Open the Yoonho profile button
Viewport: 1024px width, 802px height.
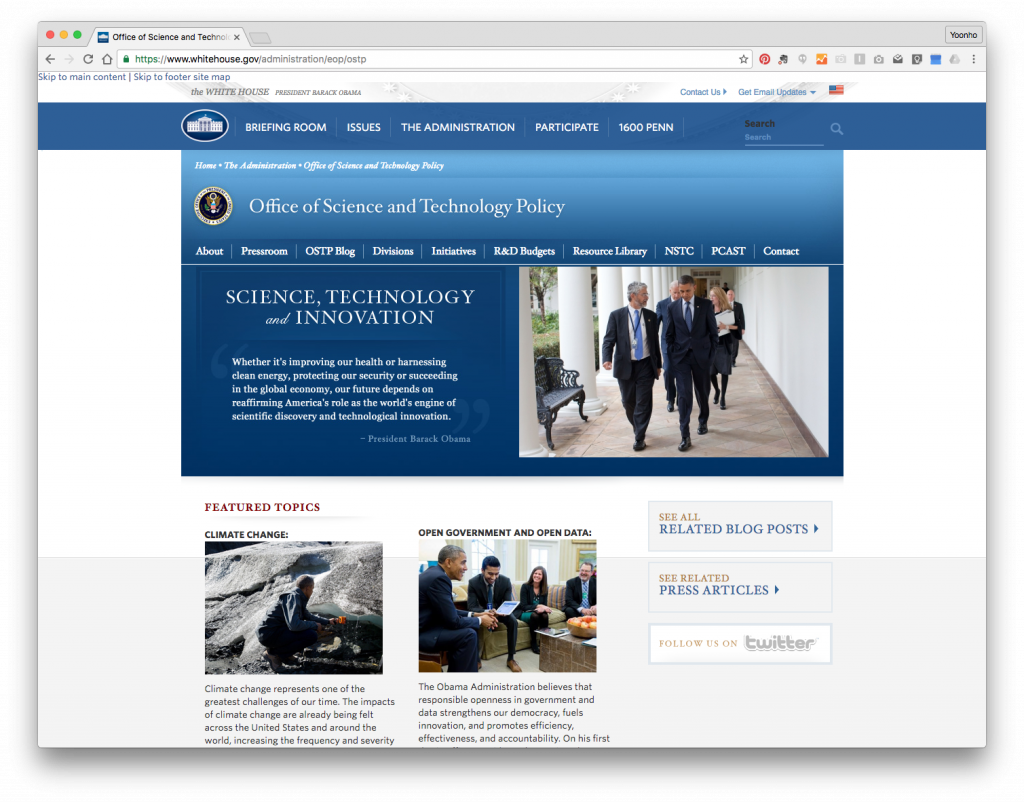coord(963,35)
